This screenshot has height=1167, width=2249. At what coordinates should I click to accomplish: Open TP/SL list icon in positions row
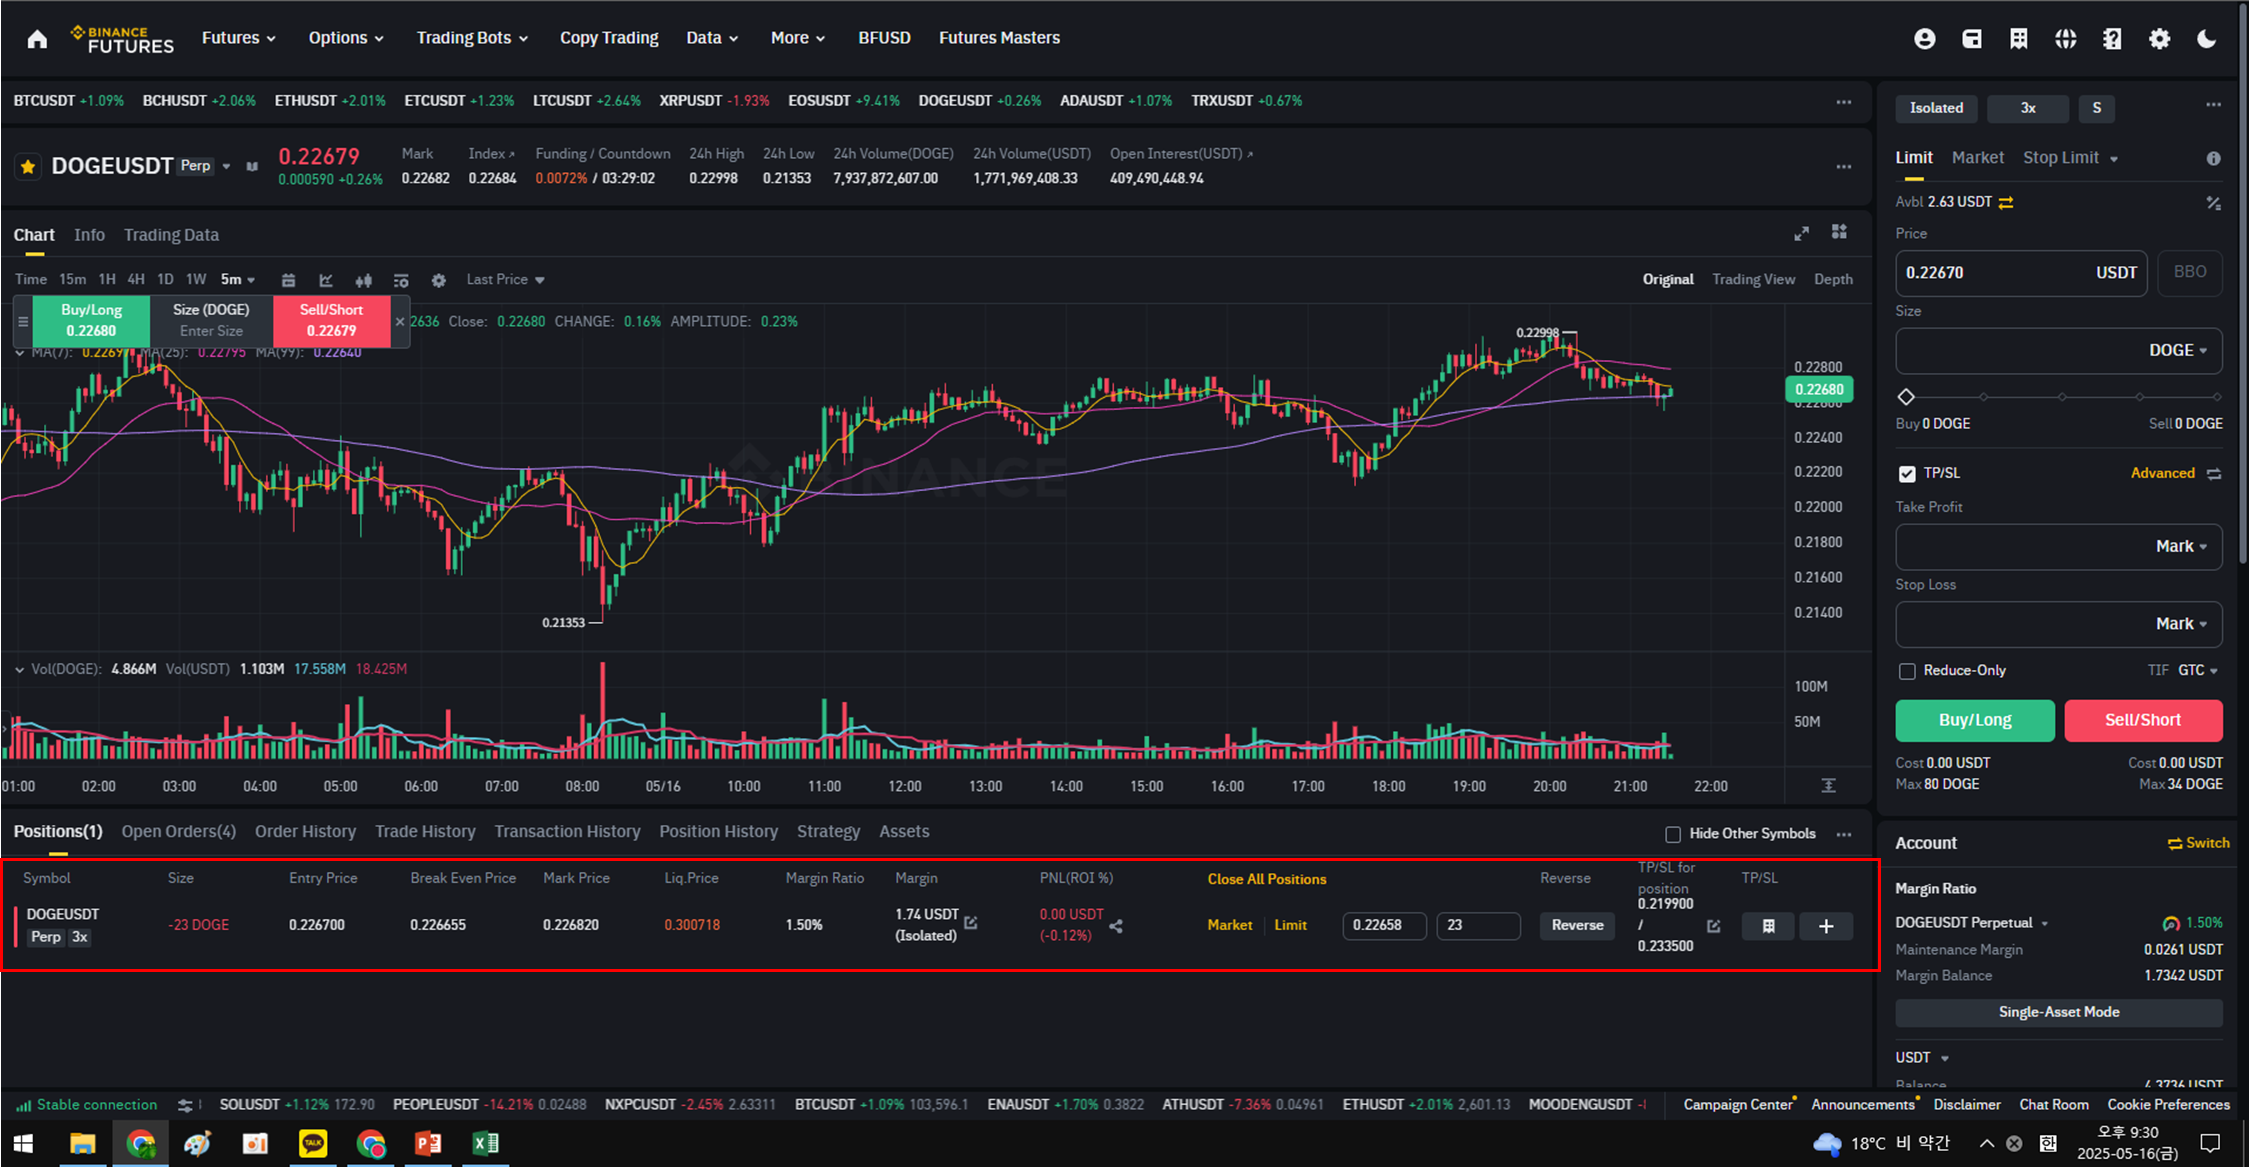click(1768, 926)
